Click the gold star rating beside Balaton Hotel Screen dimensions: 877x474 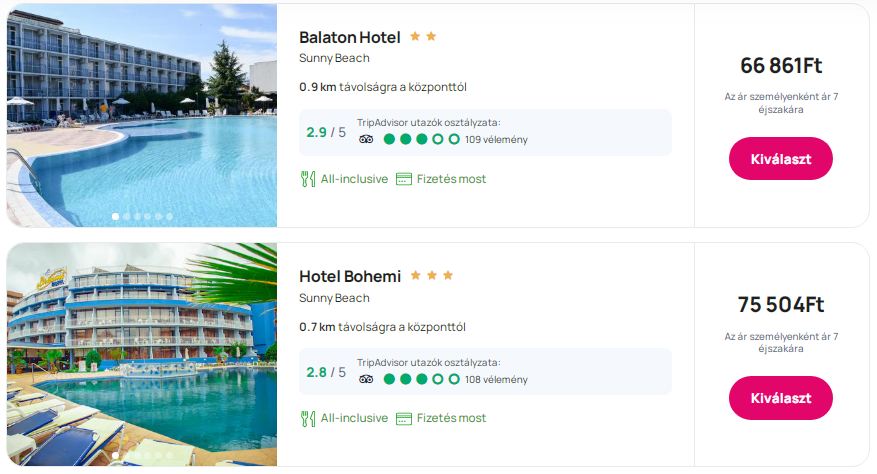tap(423, 37)
